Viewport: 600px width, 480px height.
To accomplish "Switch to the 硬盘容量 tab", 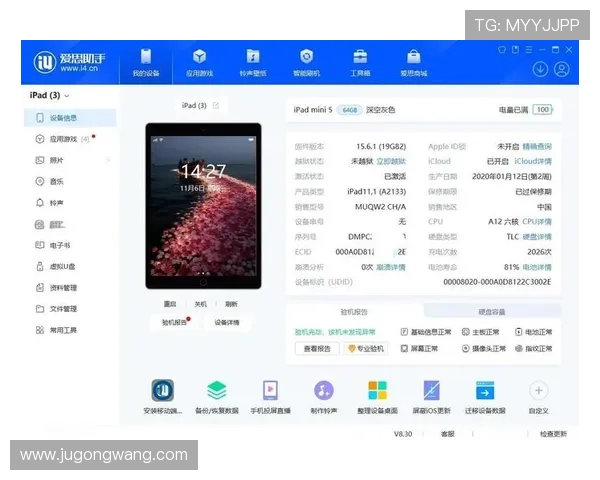I will pos(492,312).
